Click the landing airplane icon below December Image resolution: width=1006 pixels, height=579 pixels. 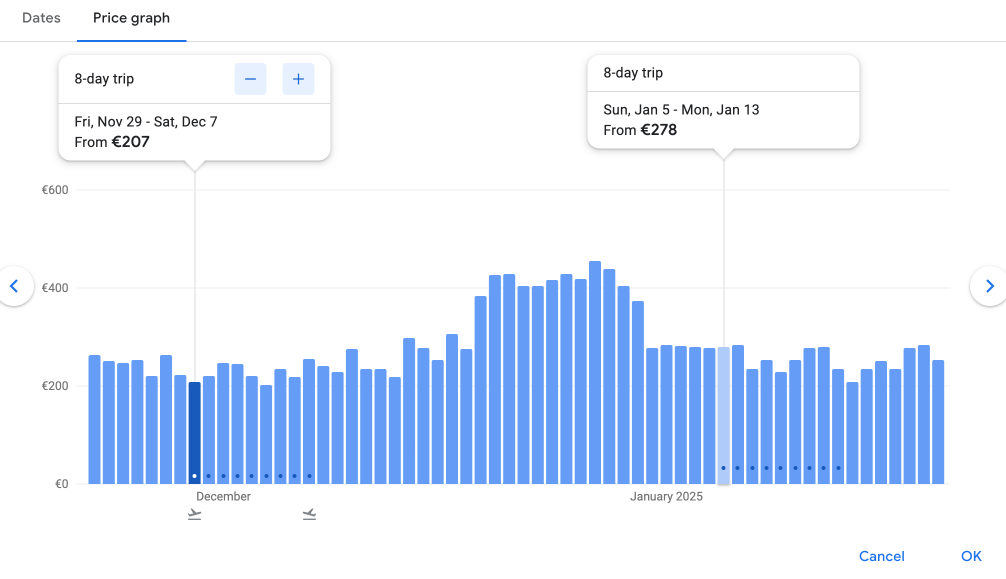[x=309, y=513]
